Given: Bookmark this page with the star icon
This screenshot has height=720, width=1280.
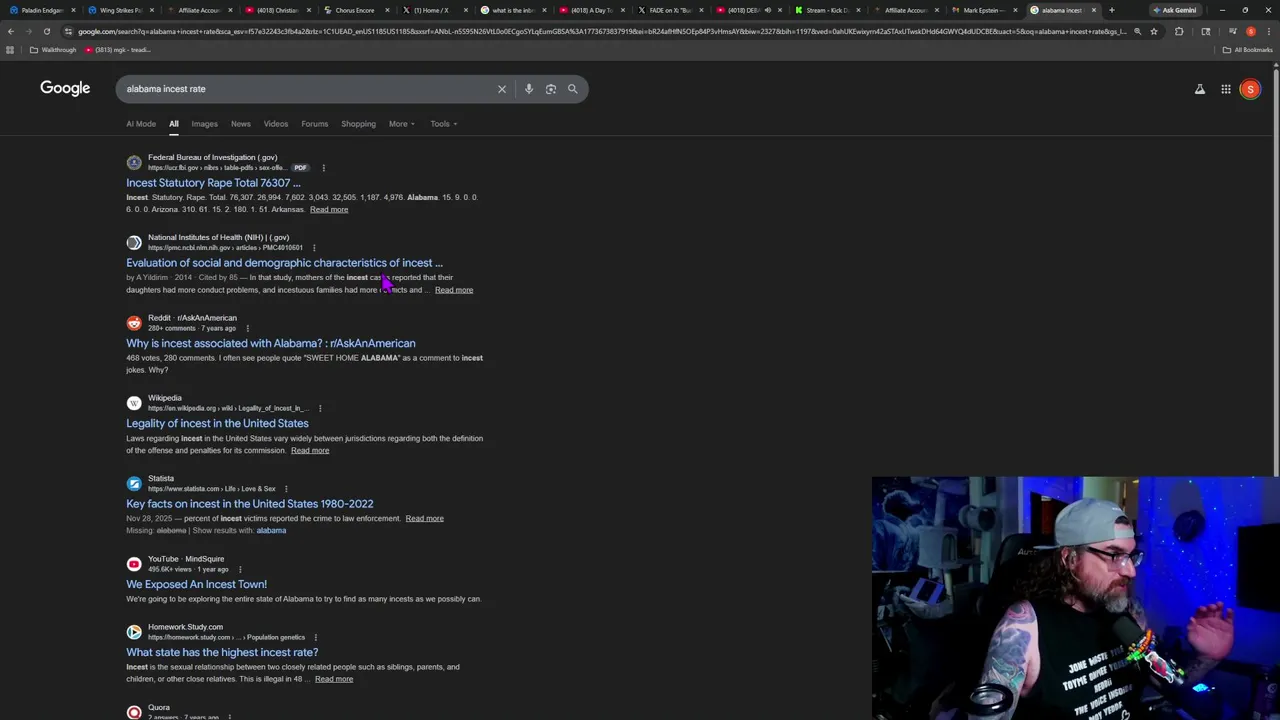Looking at the screenshot, I should (1153, 31).
